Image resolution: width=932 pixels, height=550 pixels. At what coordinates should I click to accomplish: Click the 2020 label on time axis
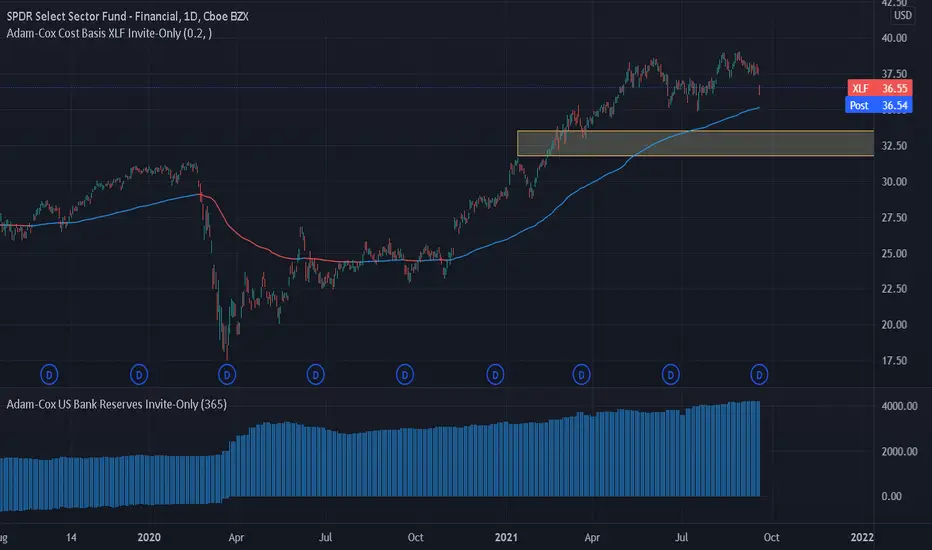149,537
